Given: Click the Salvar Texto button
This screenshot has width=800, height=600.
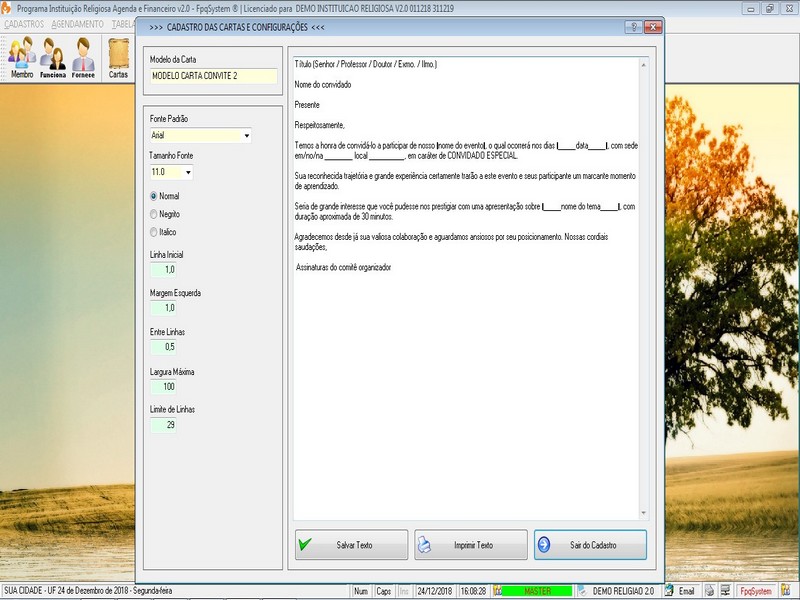Looking at the screenshot, I should pos(352,544).
